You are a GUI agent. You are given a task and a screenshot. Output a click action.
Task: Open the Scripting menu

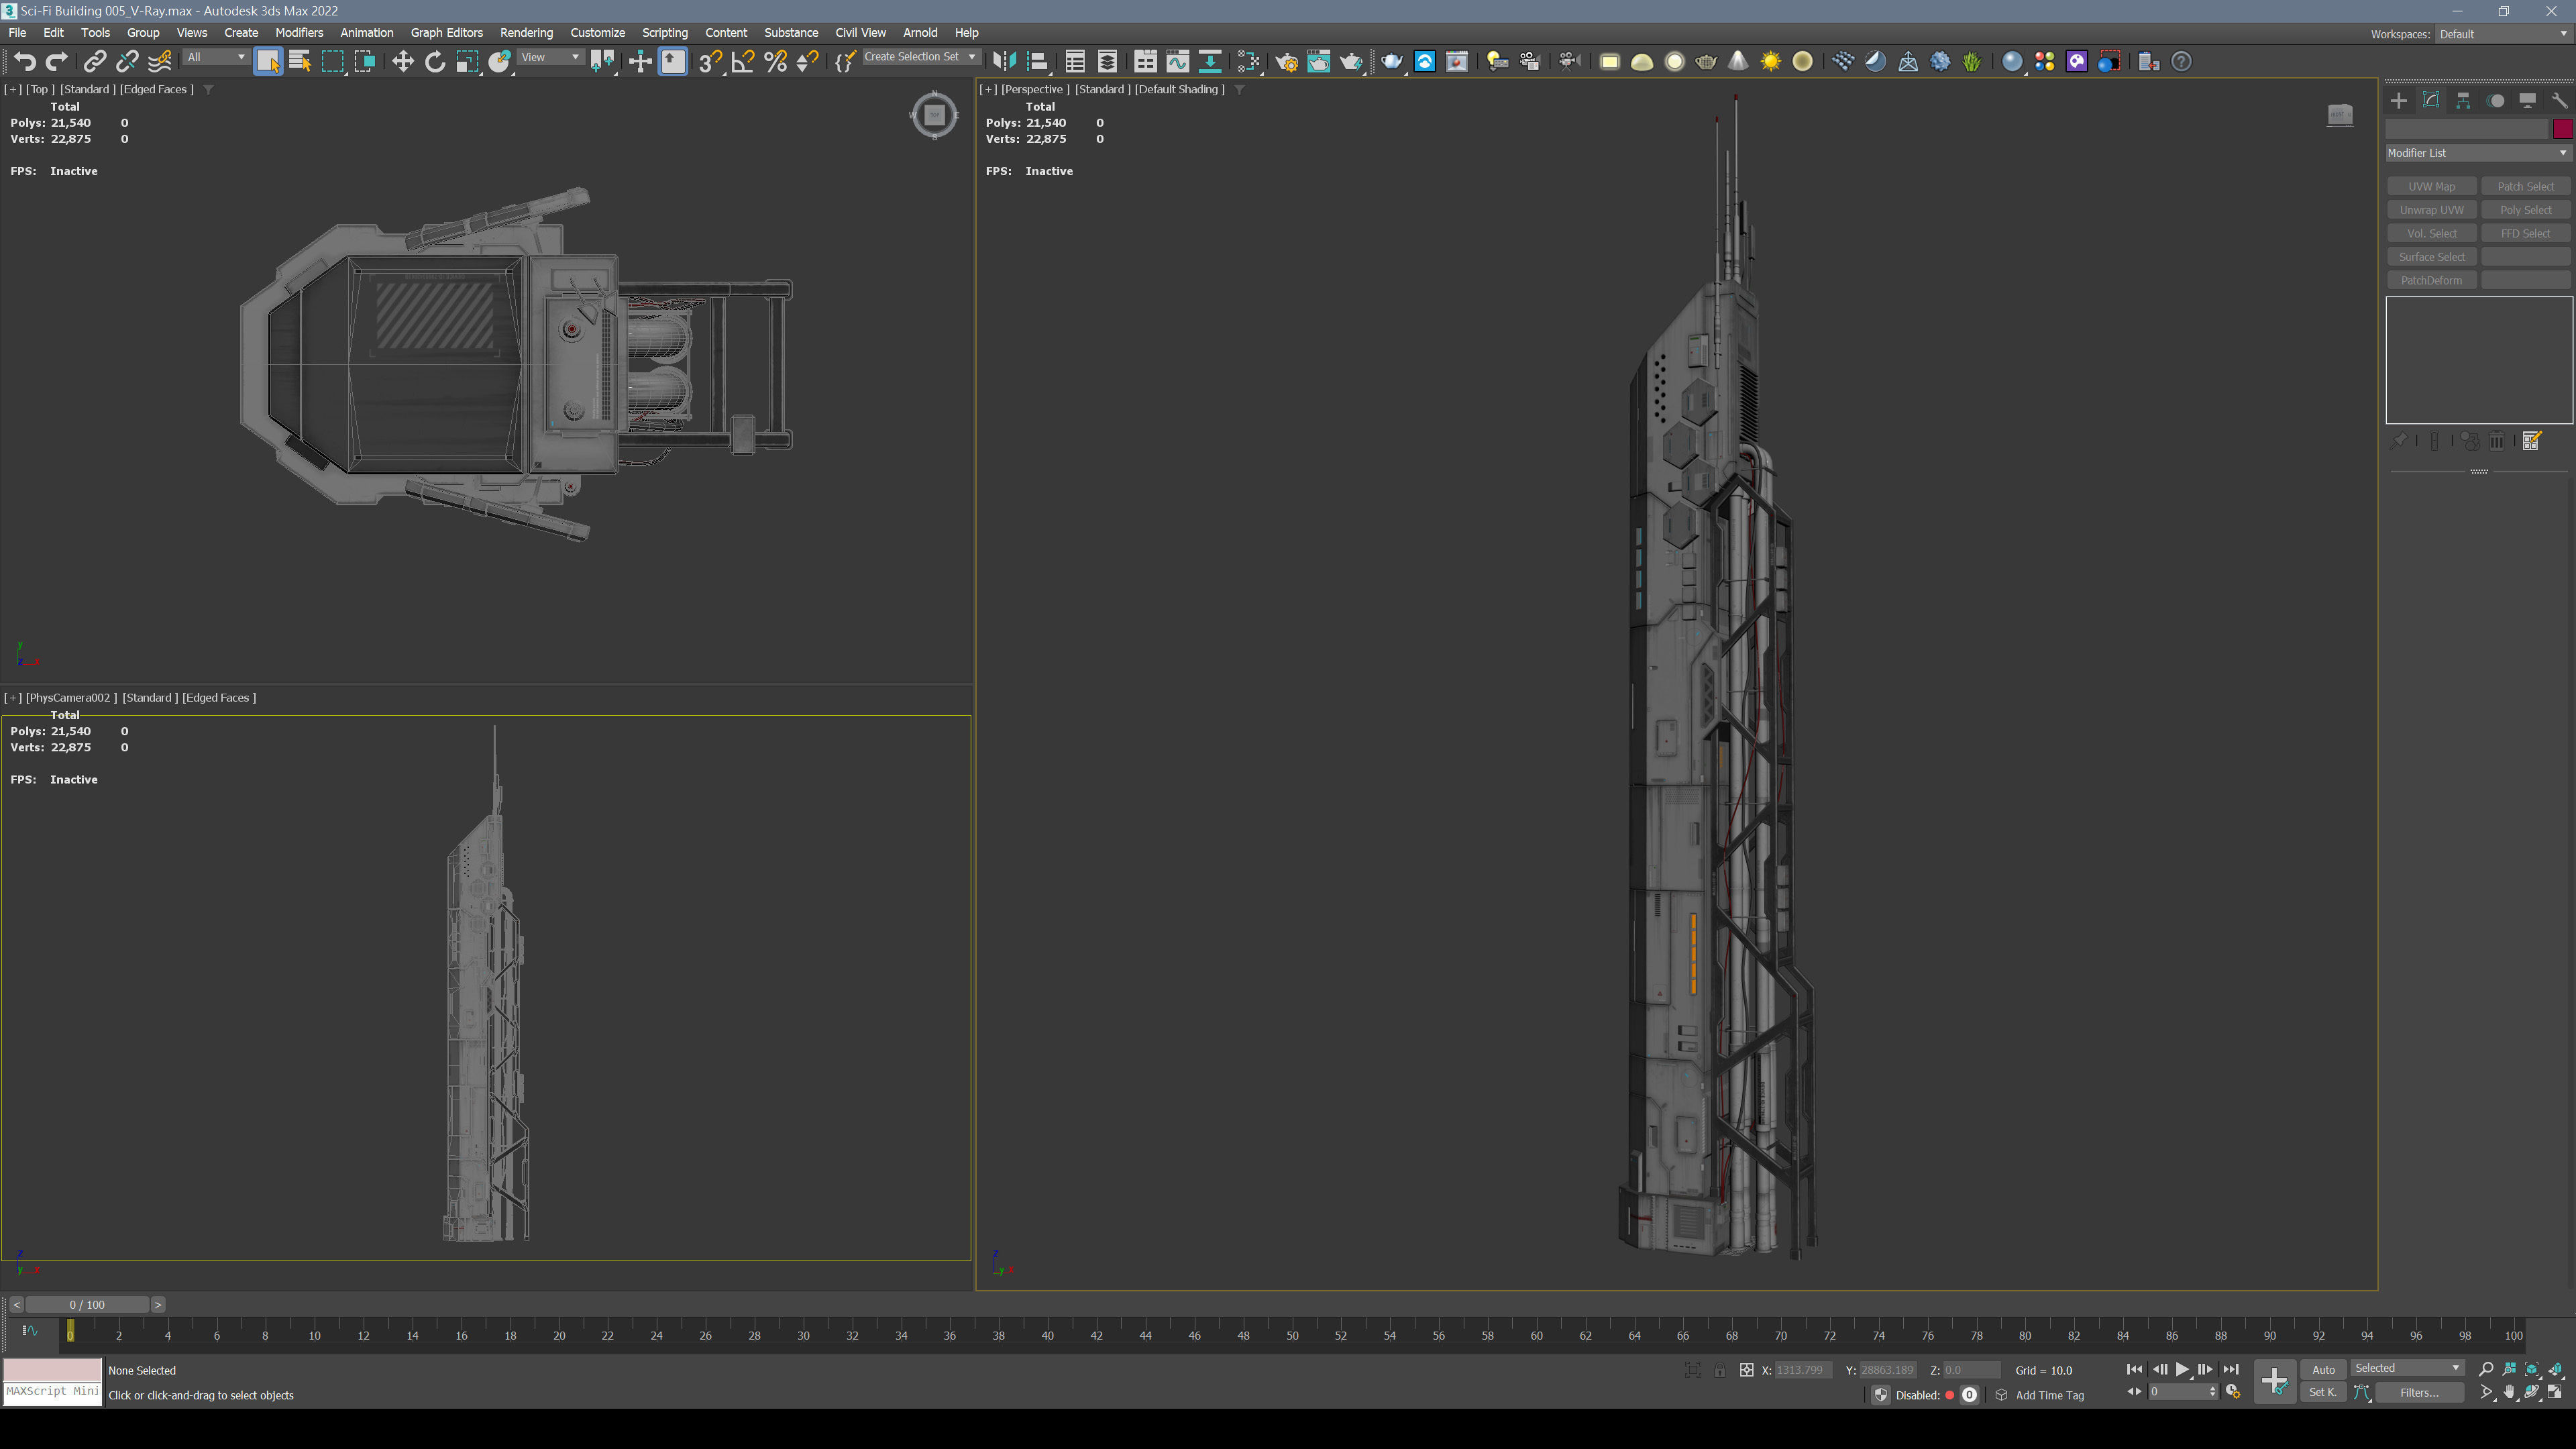point(664,32)
